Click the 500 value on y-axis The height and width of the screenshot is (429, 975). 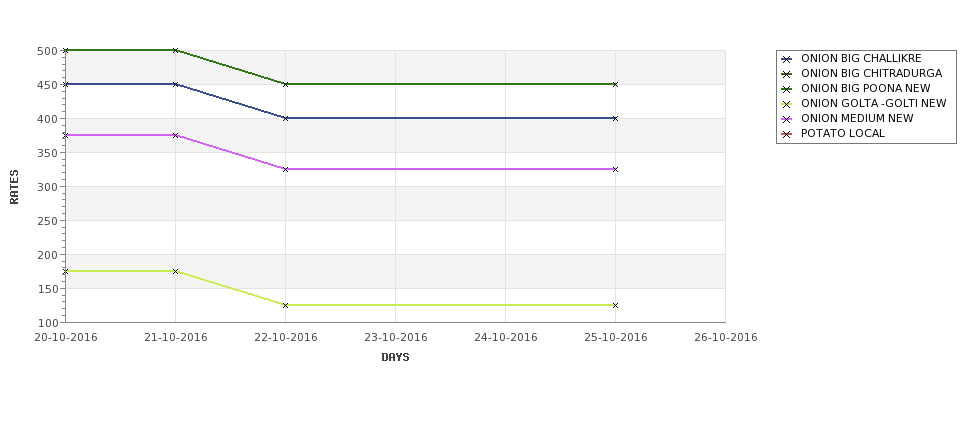click(x=47, y=51)
